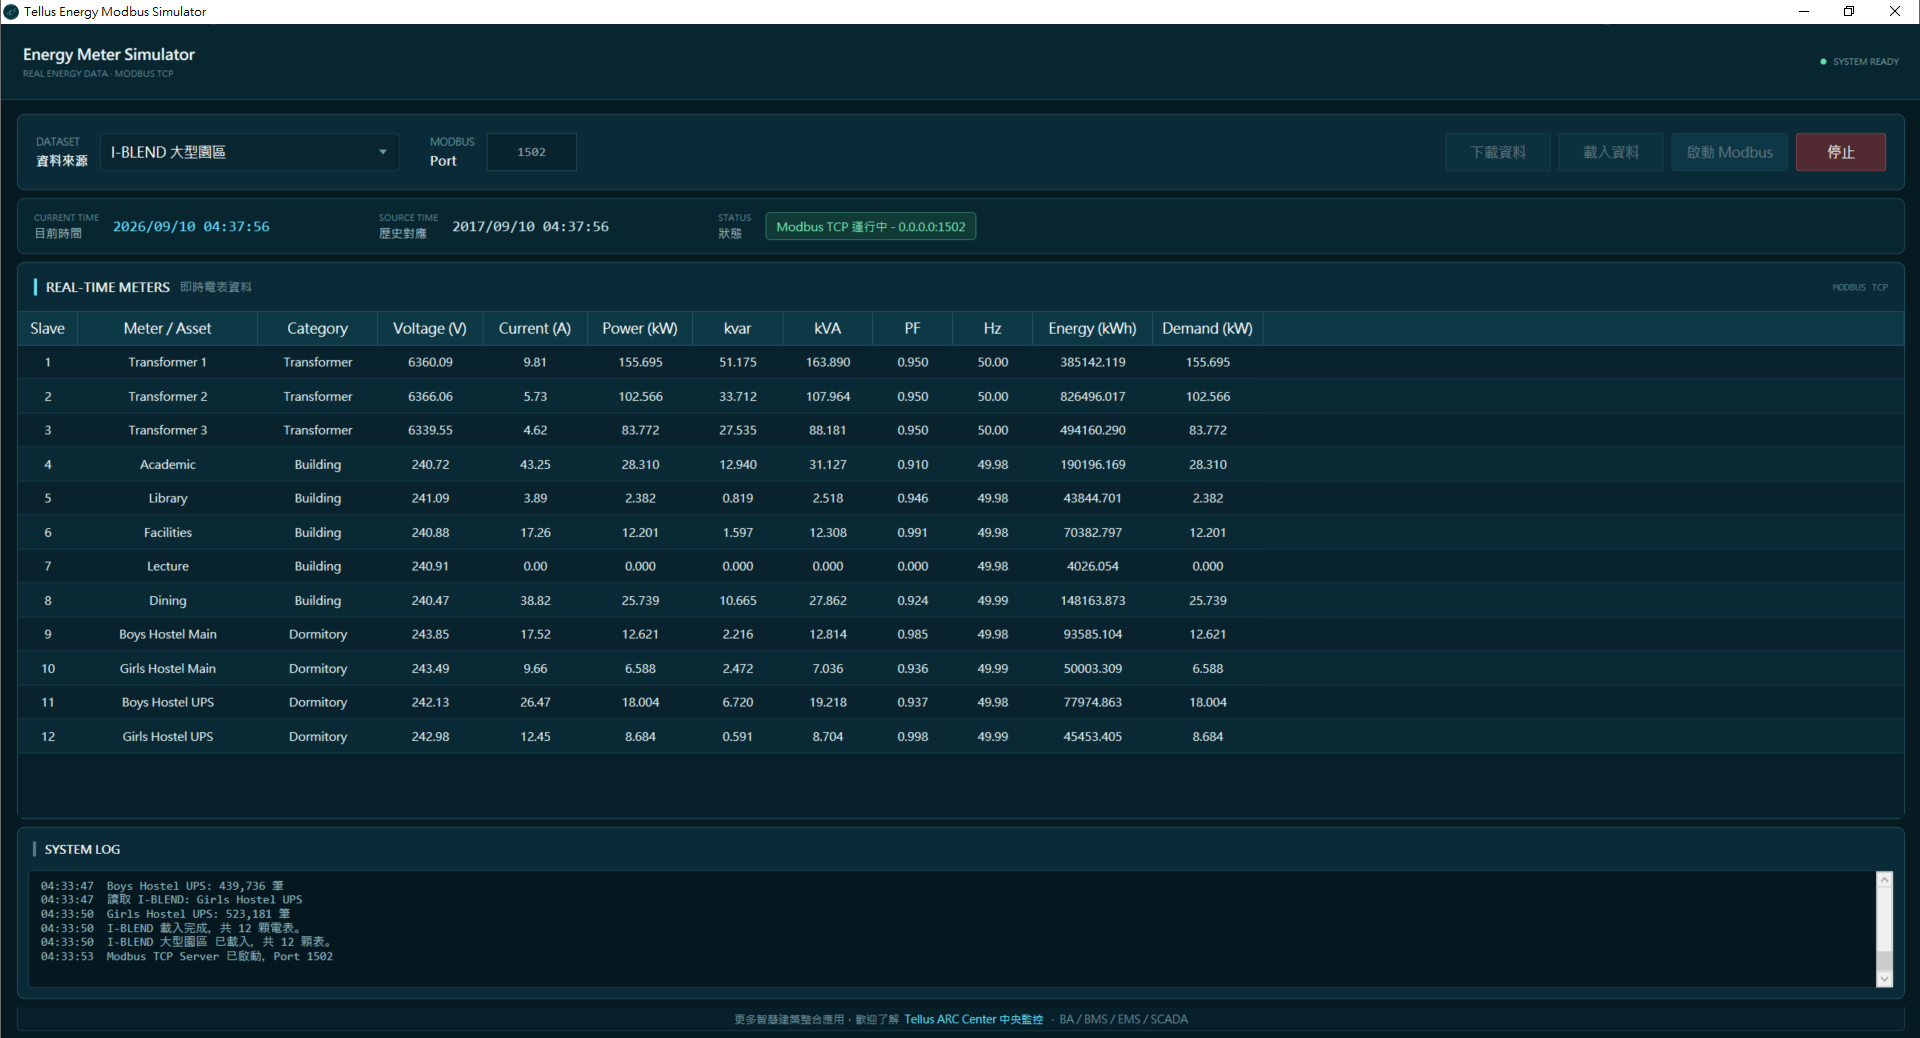
Task: Click the Power (kW) column header
Action: coord(640,328)
